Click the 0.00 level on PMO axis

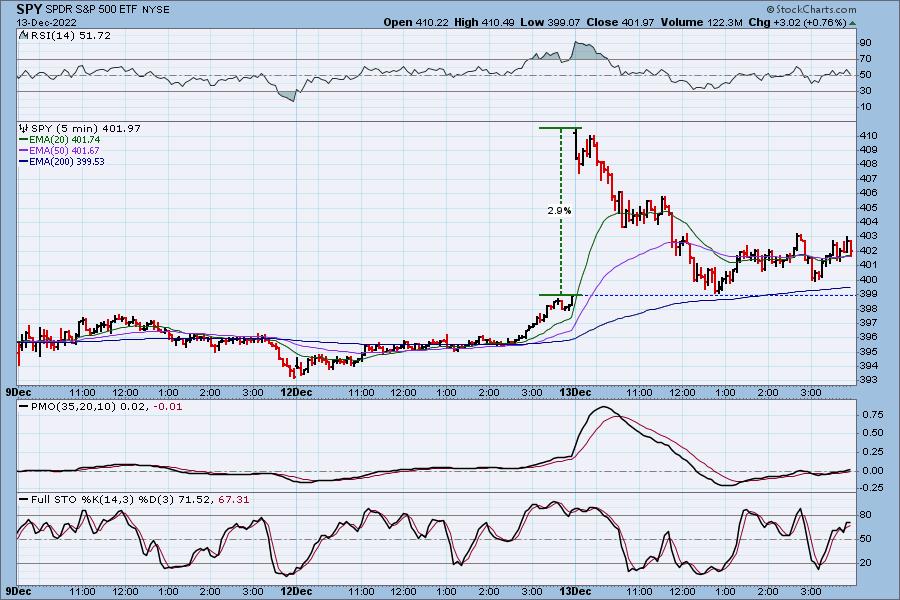click(873, 471)
